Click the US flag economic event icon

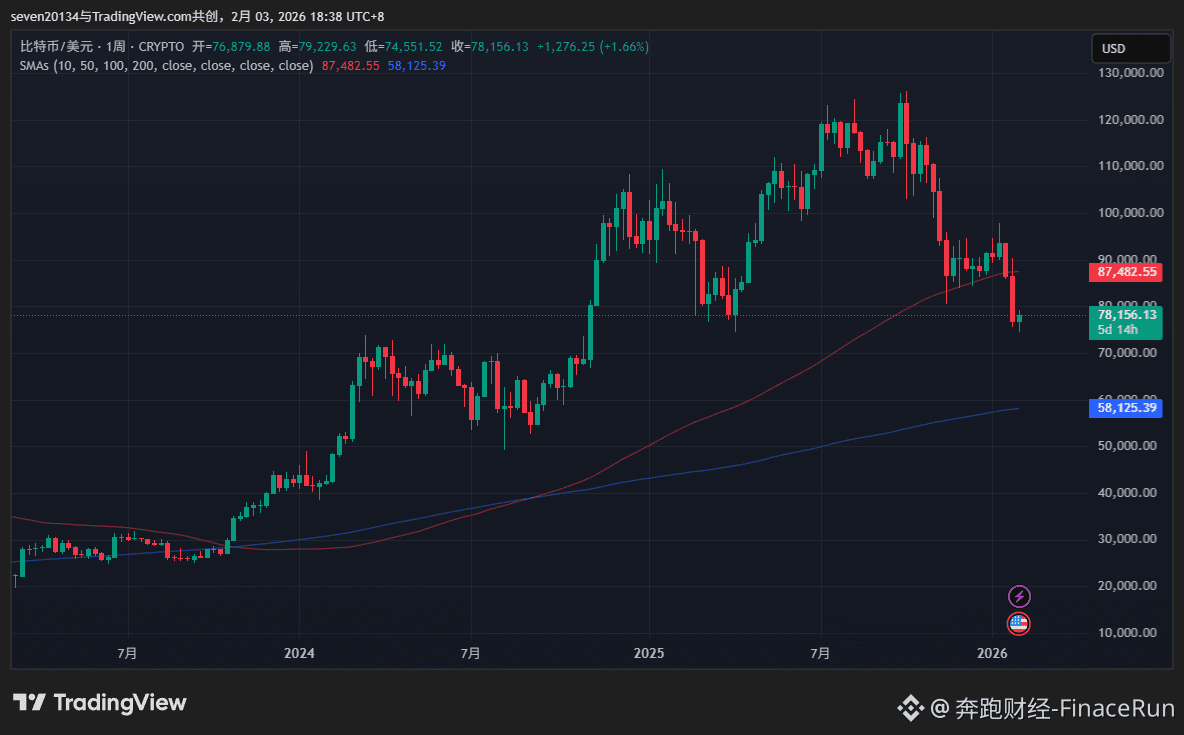pos(1018,624)
